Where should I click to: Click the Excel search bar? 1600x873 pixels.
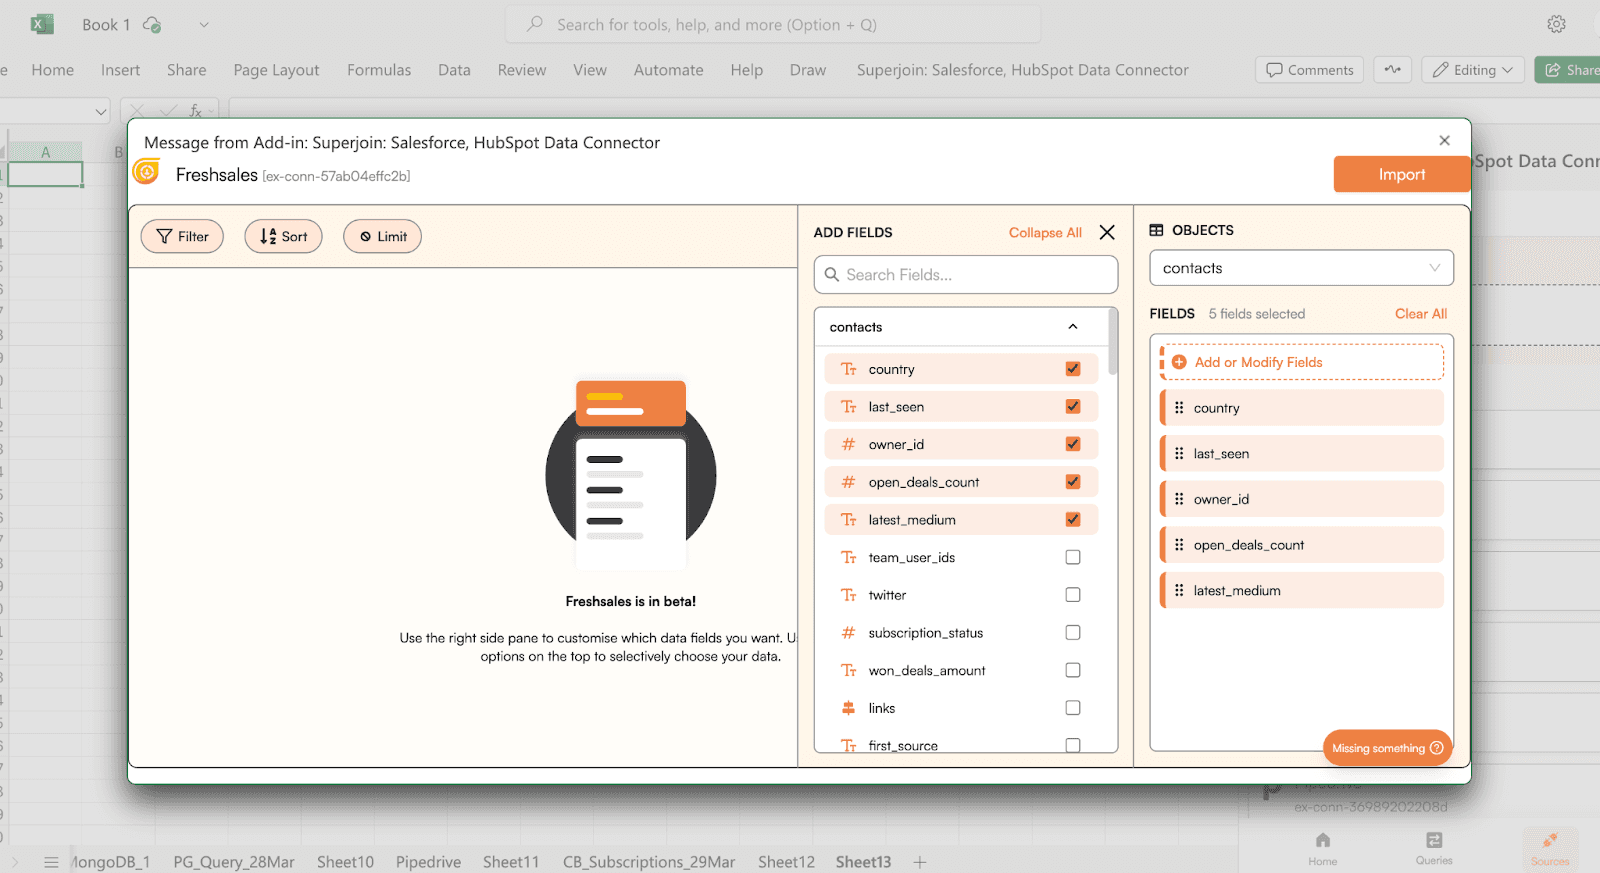(773, 24)
